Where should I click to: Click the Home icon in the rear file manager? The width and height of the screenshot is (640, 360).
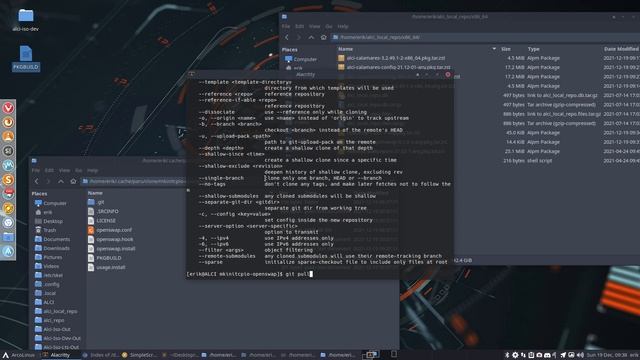323,37
